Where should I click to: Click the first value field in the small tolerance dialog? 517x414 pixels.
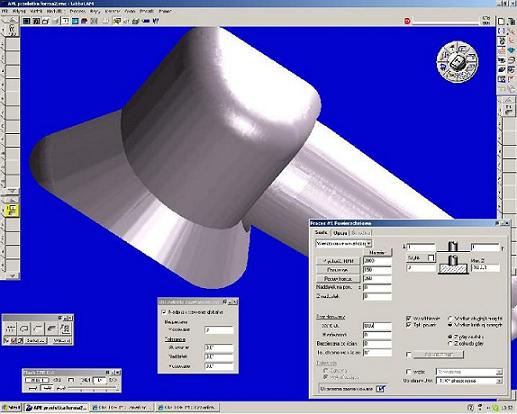[219, 330]
